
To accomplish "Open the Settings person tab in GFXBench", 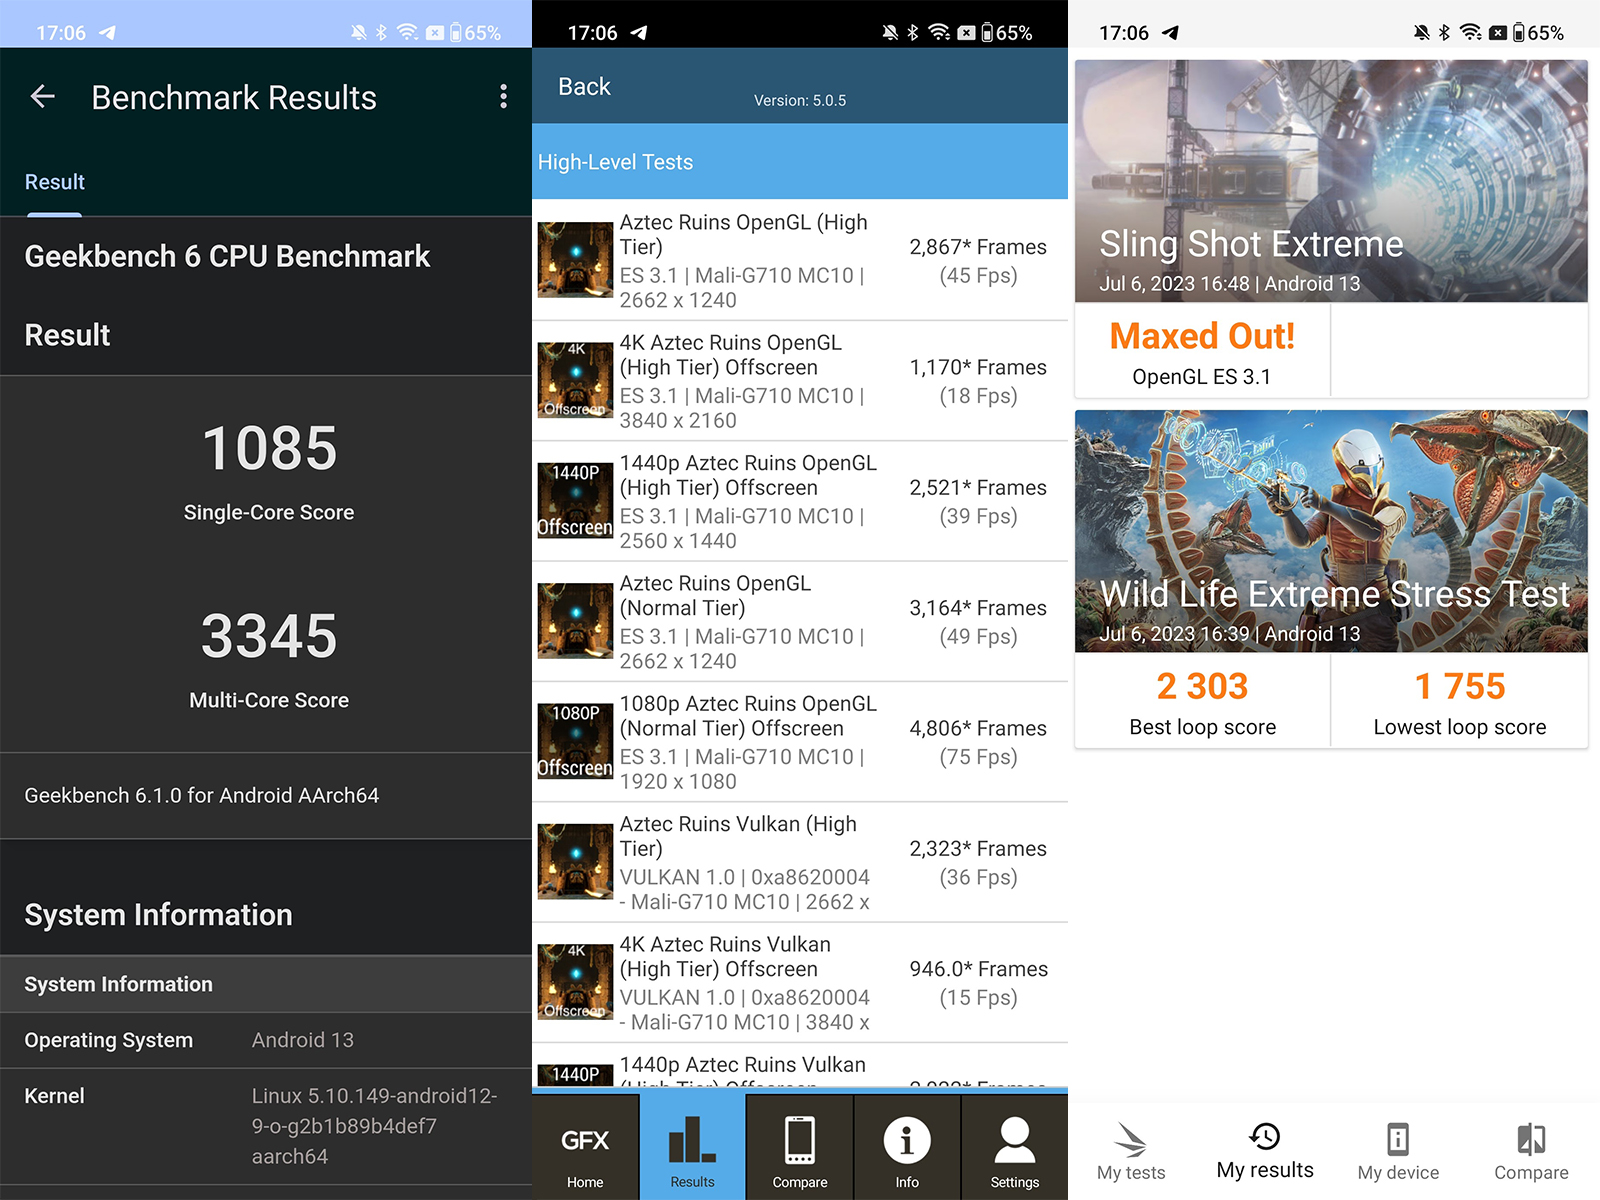I will [1014, 1147].
